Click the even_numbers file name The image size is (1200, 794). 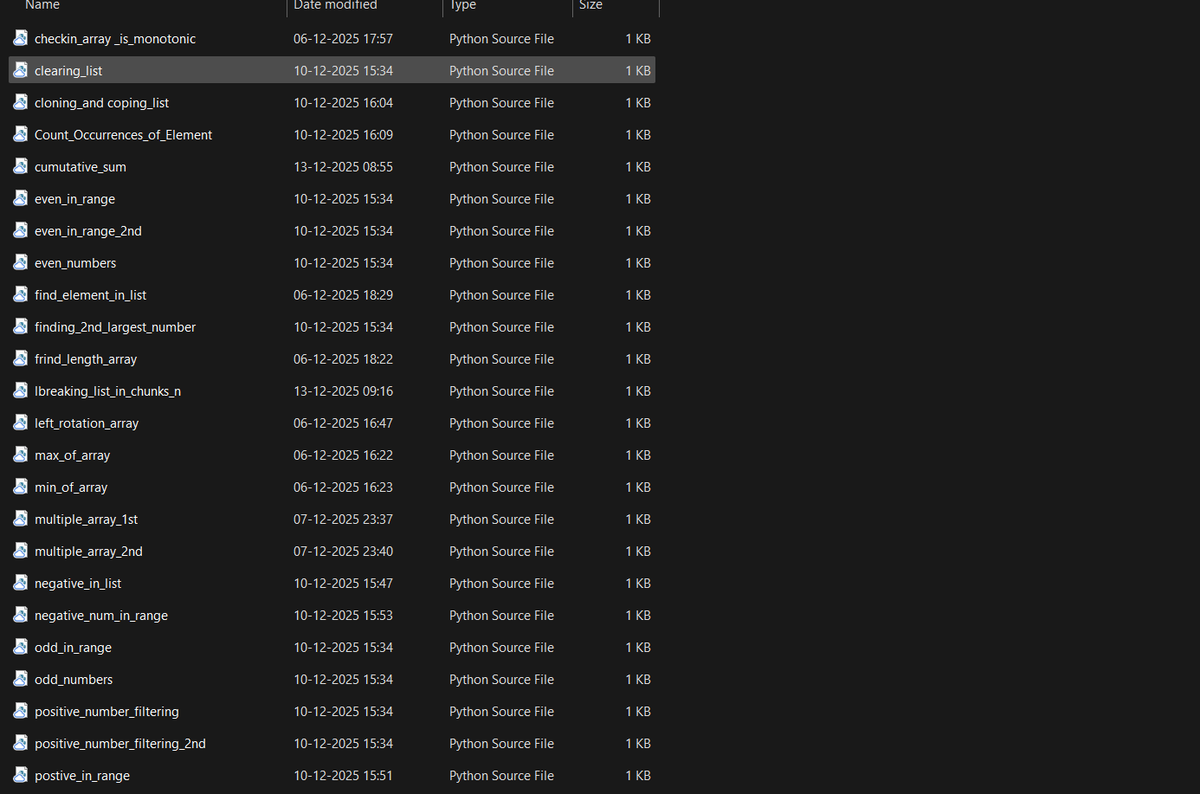click(x=75, y=263)
